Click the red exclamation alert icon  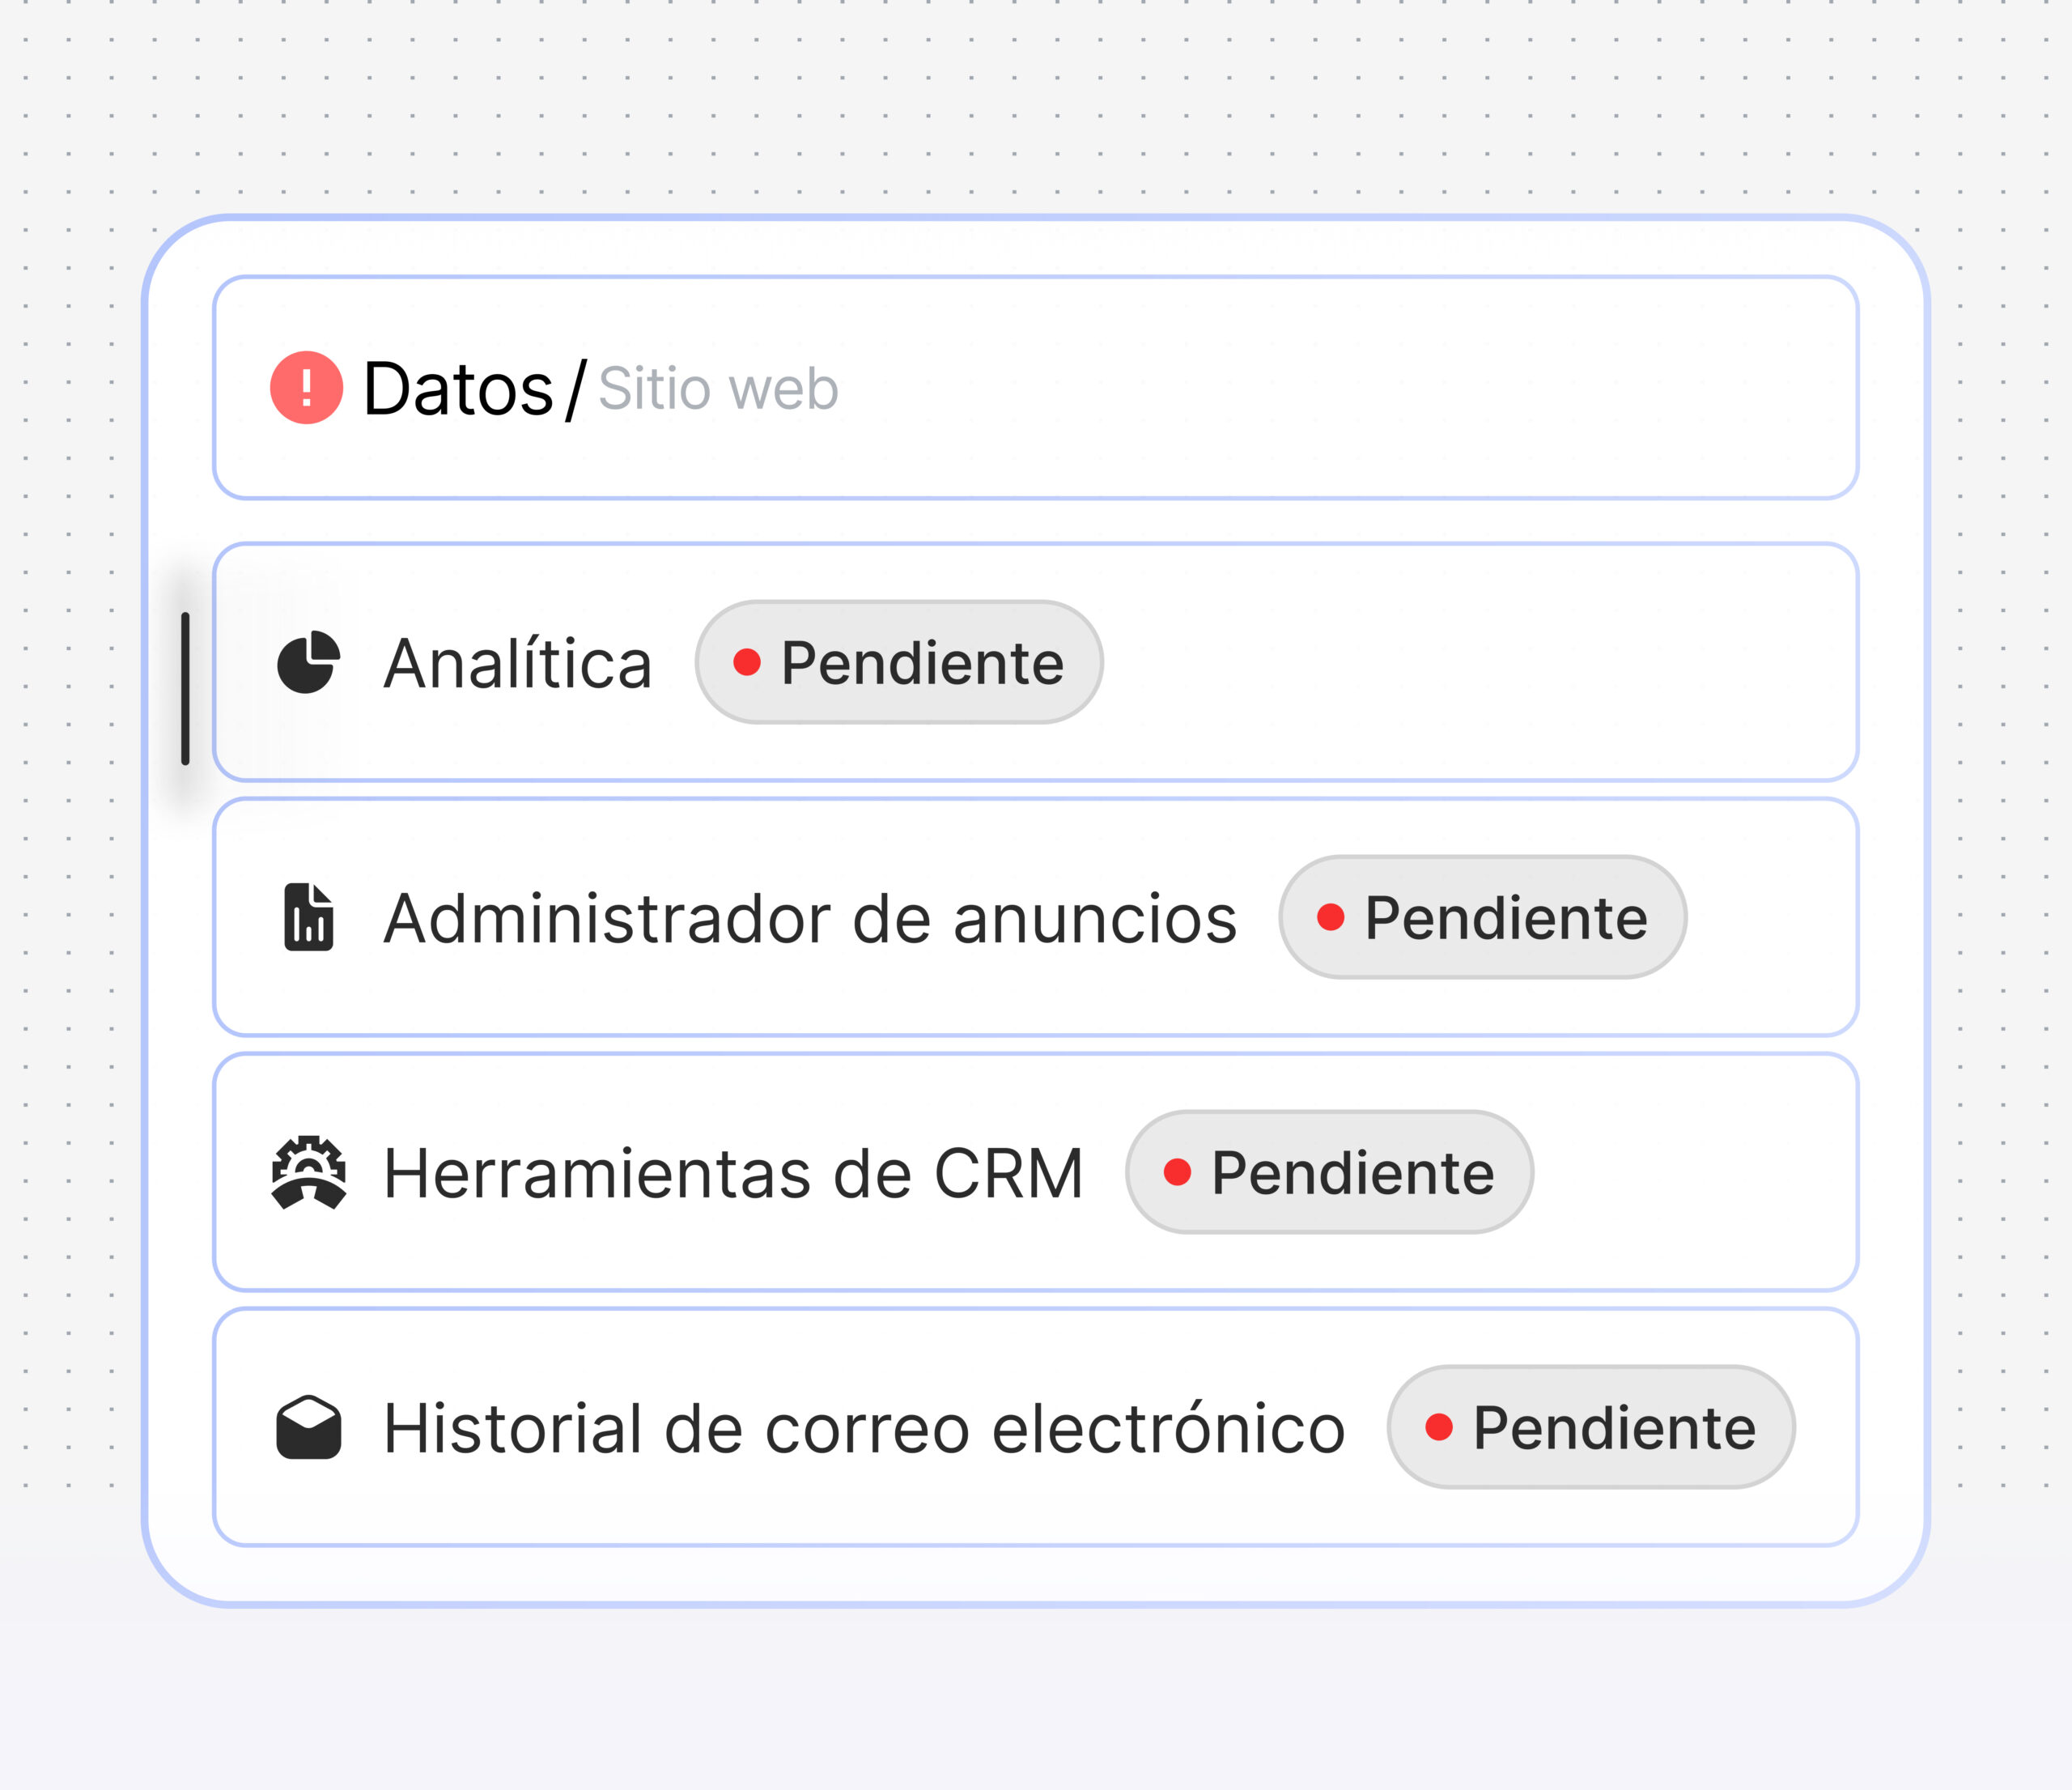point(306,388)
